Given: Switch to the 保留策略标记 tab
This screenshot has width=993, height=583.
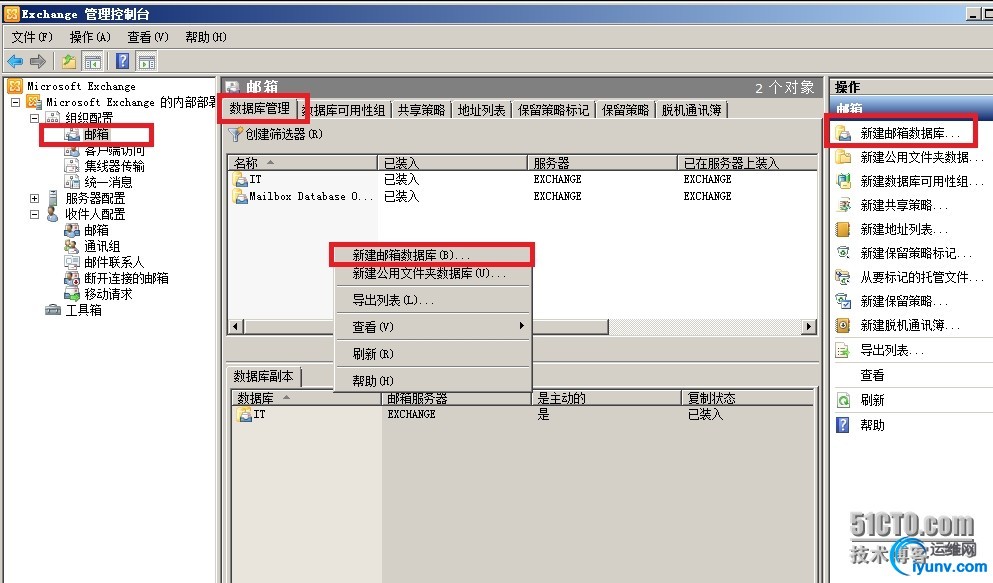Looking at the screenshot, I should [553, 110].
